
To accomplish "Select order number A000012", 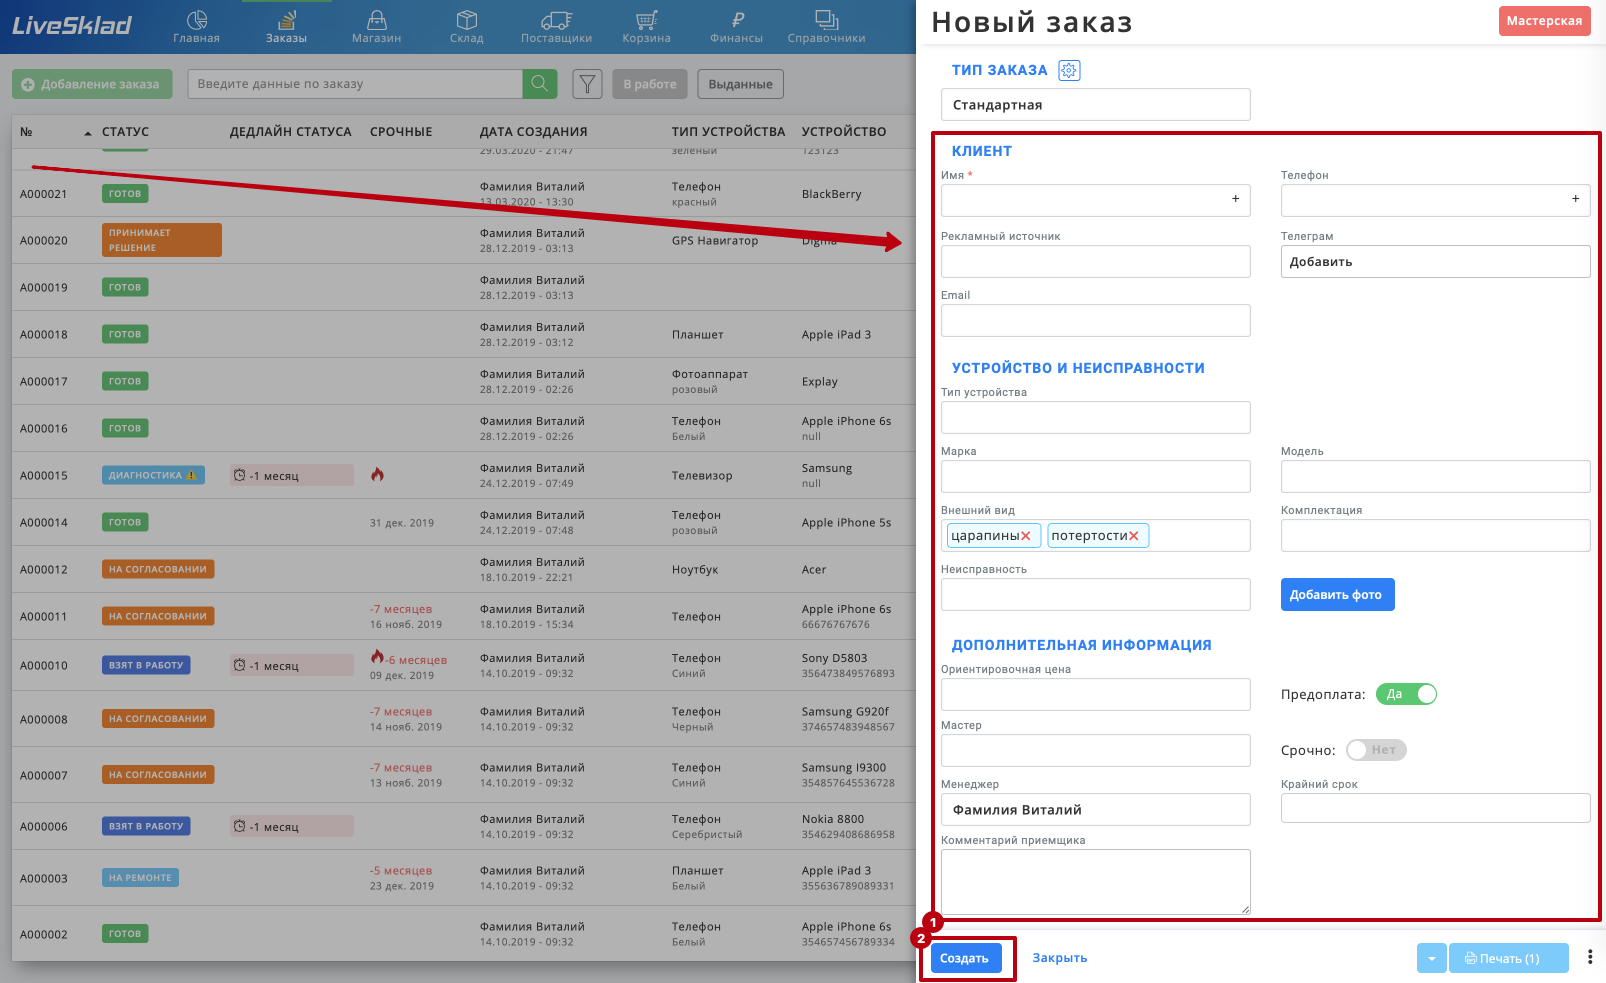I will point(44,570).
